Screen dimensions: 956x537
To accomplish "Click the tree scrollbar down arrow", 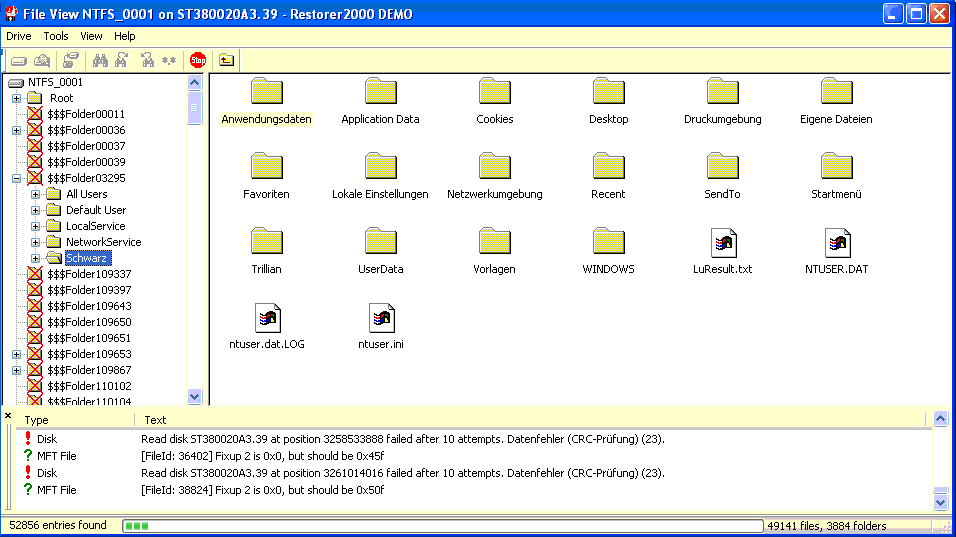I will coord(194,396).
